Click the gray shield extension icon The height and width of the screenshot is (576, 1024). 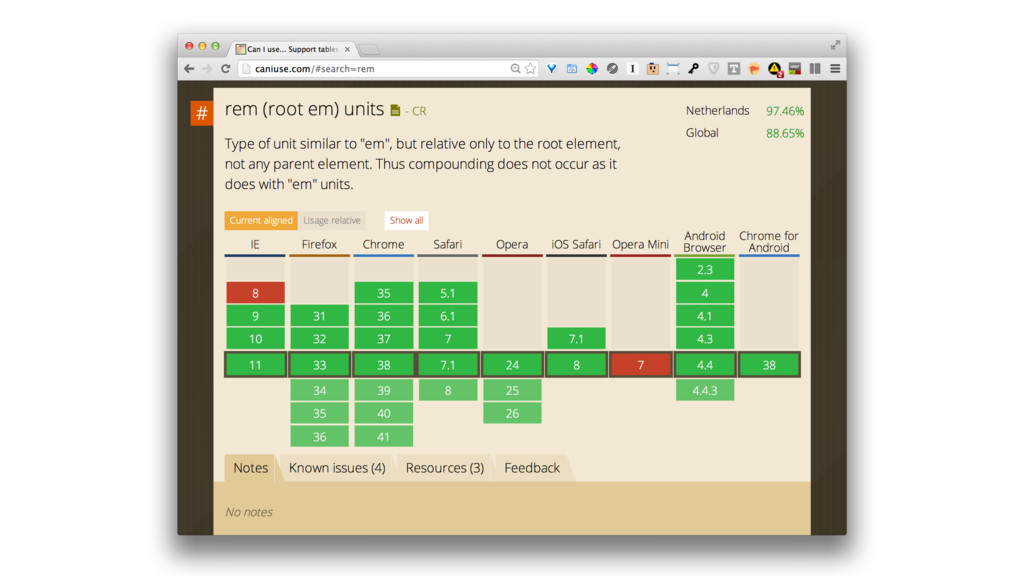coord(714,69)
